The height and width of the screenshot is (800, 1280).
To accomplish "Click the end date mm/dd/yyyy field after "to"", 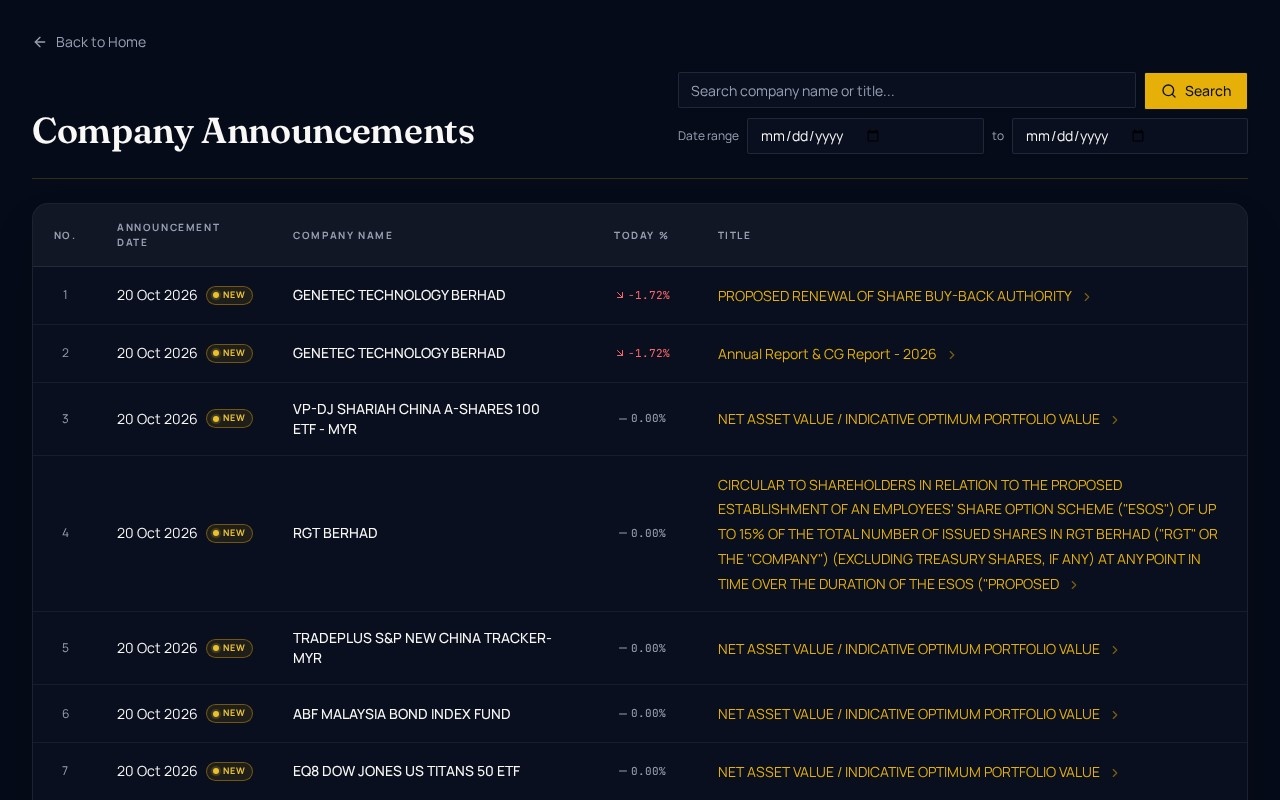I will pyautogui.click(x=1130, y=136).
